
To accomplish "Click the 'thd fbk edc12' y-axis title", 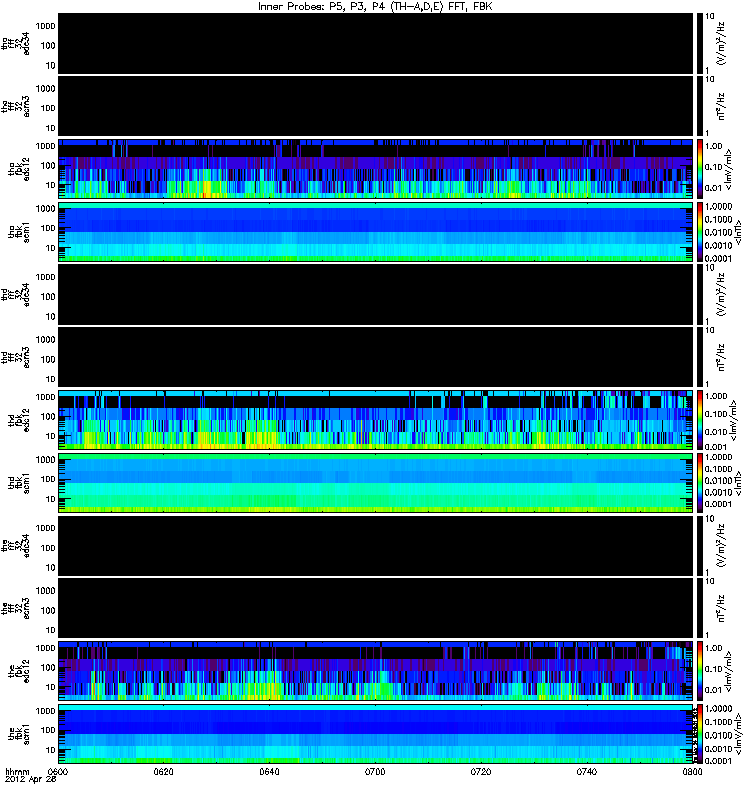I will (19, 420).
